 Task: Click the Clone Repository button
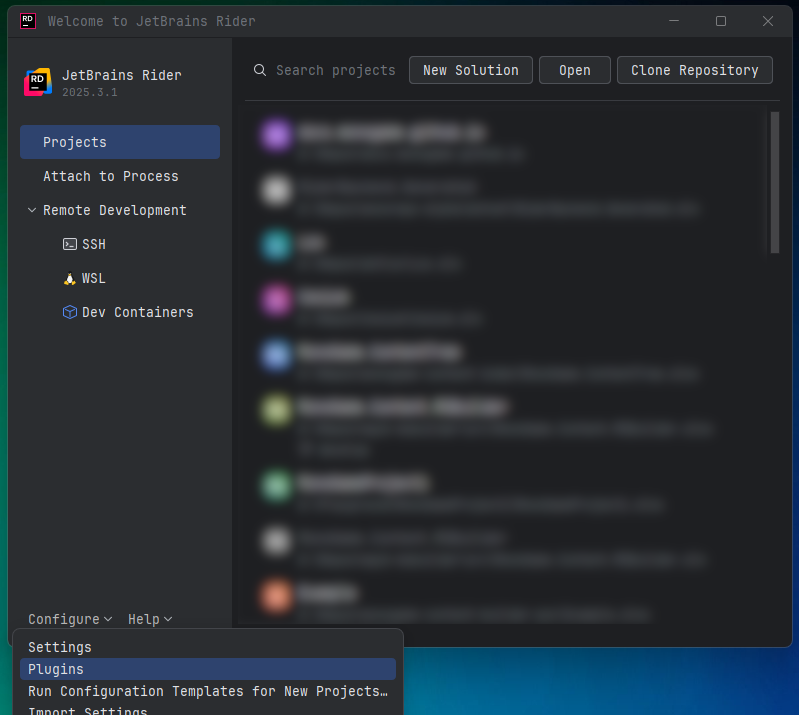pos(695,70)
